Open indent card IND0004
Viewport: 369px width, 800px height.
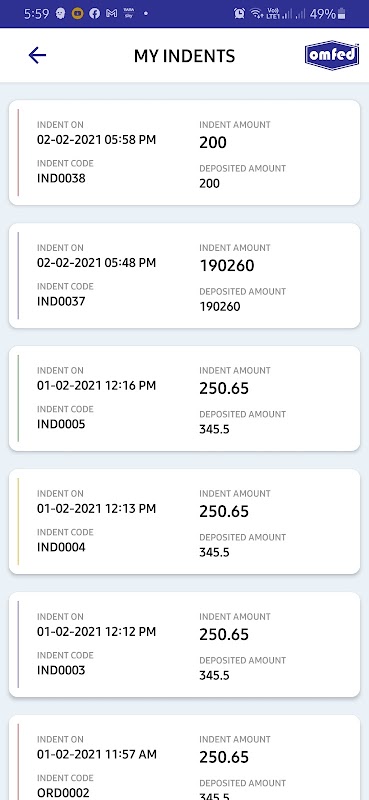(x=184, y=521)
